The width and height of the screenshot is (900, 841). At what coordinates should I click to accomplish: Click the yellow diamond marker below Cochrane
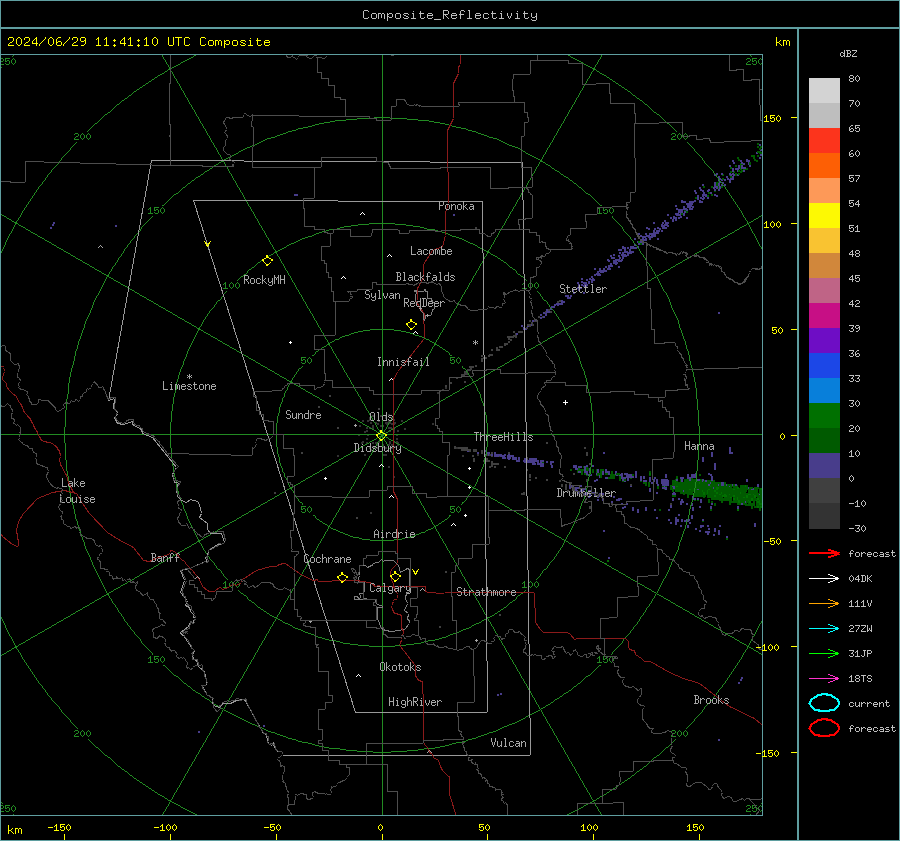[343, 577]
